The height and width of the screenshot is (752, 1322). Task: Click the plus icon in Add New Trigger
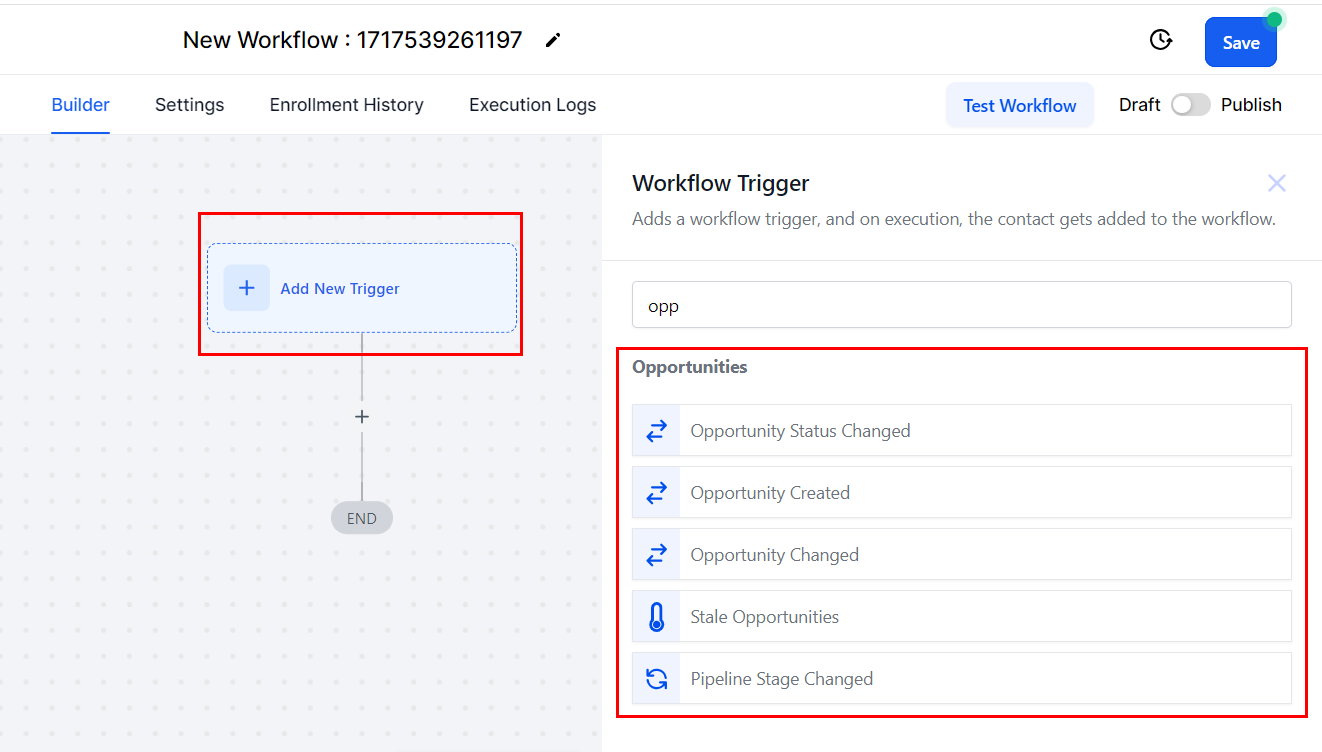[247, 288]
